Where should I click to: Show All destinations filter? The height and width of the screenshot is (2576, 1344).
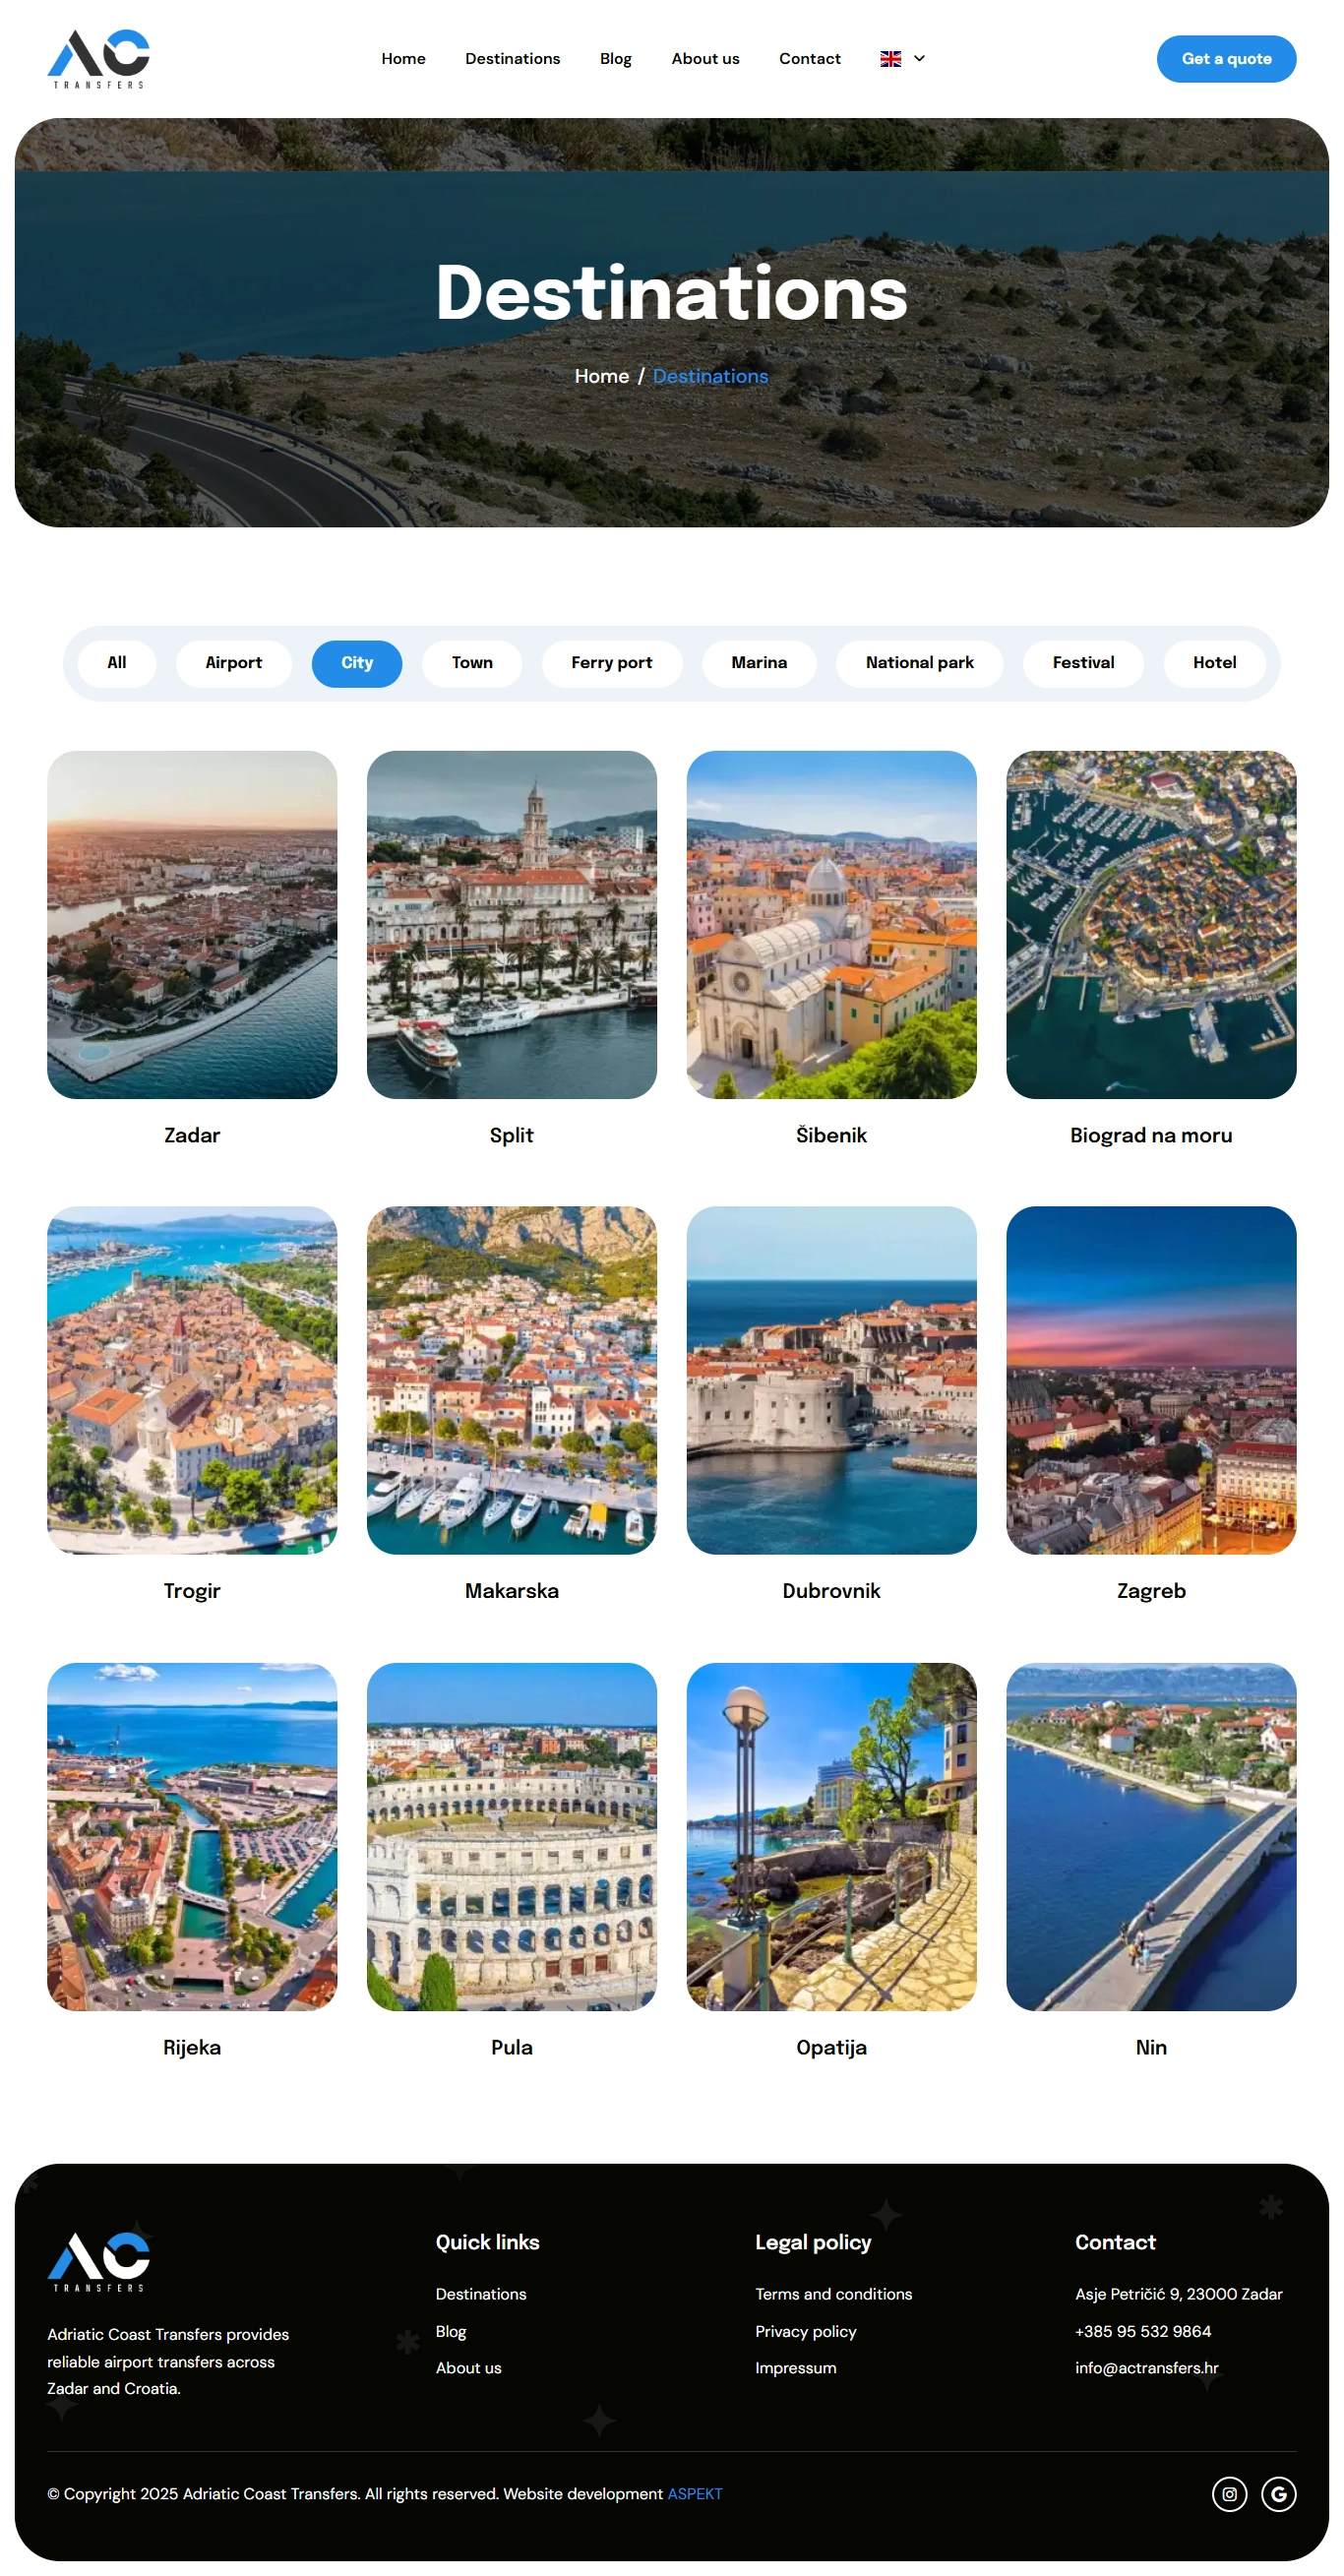(x=116, y=662)
